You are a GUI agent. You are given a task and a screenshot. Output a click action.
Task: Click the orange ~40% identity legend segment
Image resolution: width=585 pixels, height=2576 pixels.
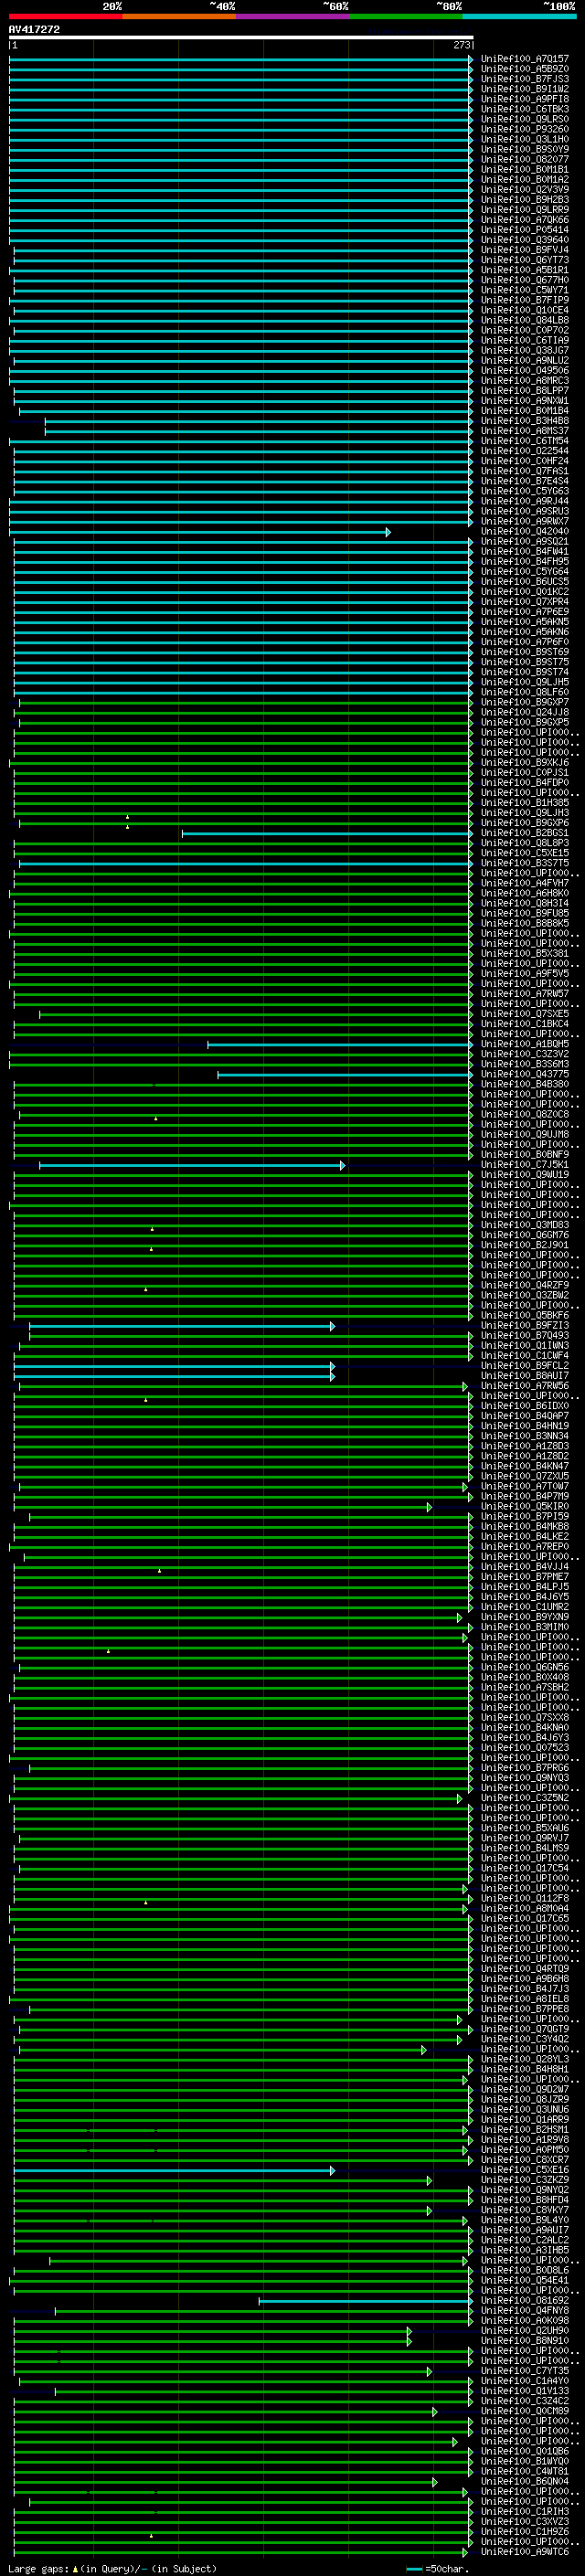click(179, 16)
